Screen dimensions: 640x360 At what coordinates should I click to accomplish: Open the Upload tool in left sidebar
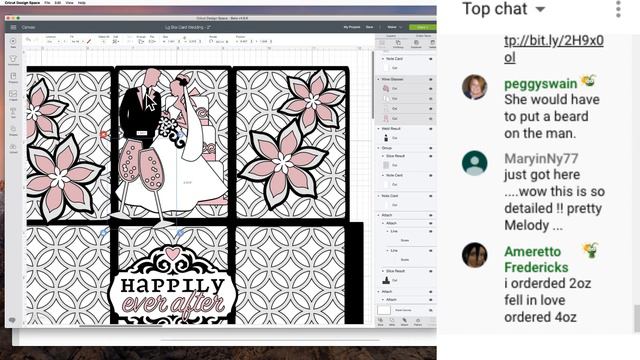tap(13, 148)
